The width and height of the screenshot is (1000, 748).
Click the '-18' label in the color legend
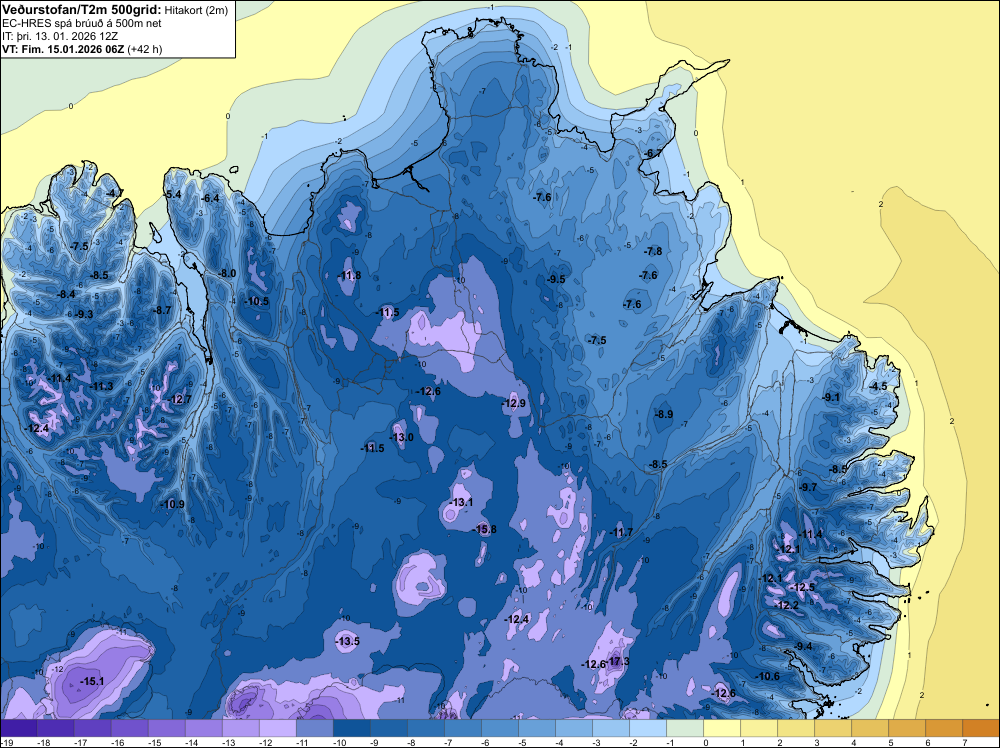(x=44, y=743)
